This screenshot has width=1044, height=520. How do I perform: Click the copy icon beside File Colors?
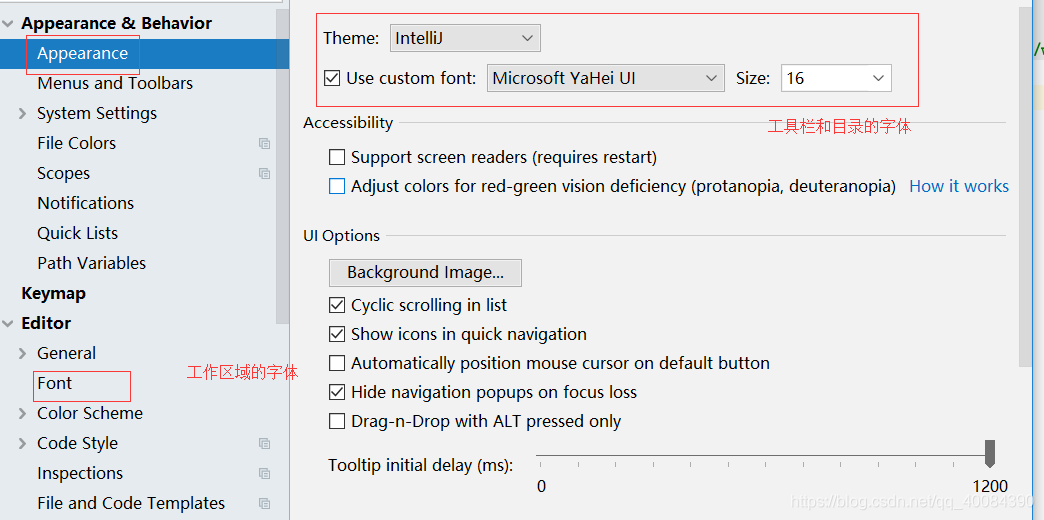(264, 143)
